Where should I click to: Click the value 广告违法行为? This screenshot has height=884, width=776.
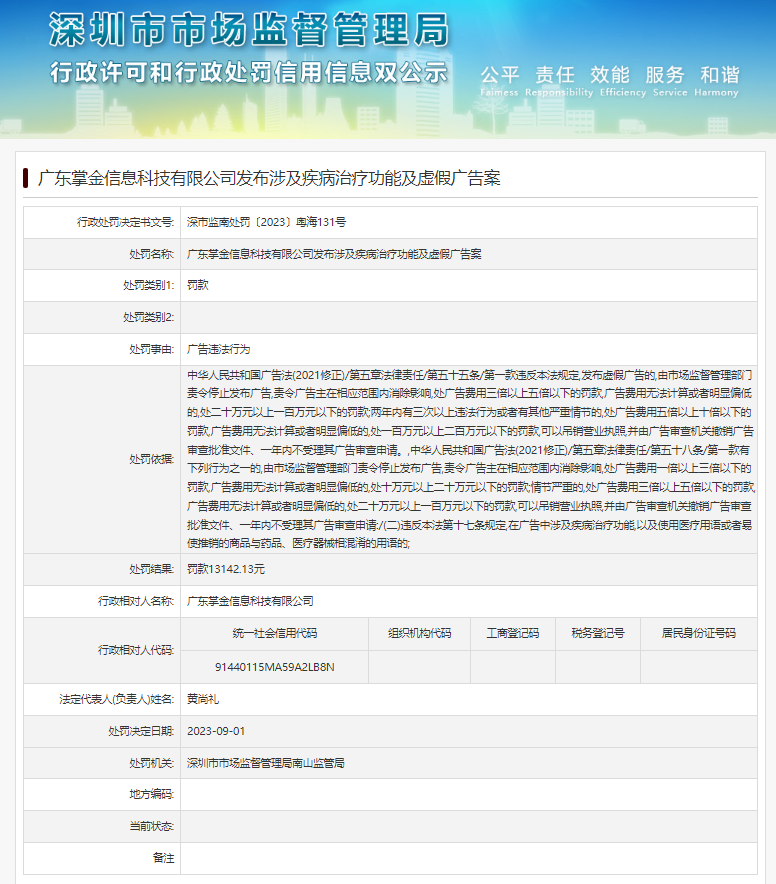point(218,350)
